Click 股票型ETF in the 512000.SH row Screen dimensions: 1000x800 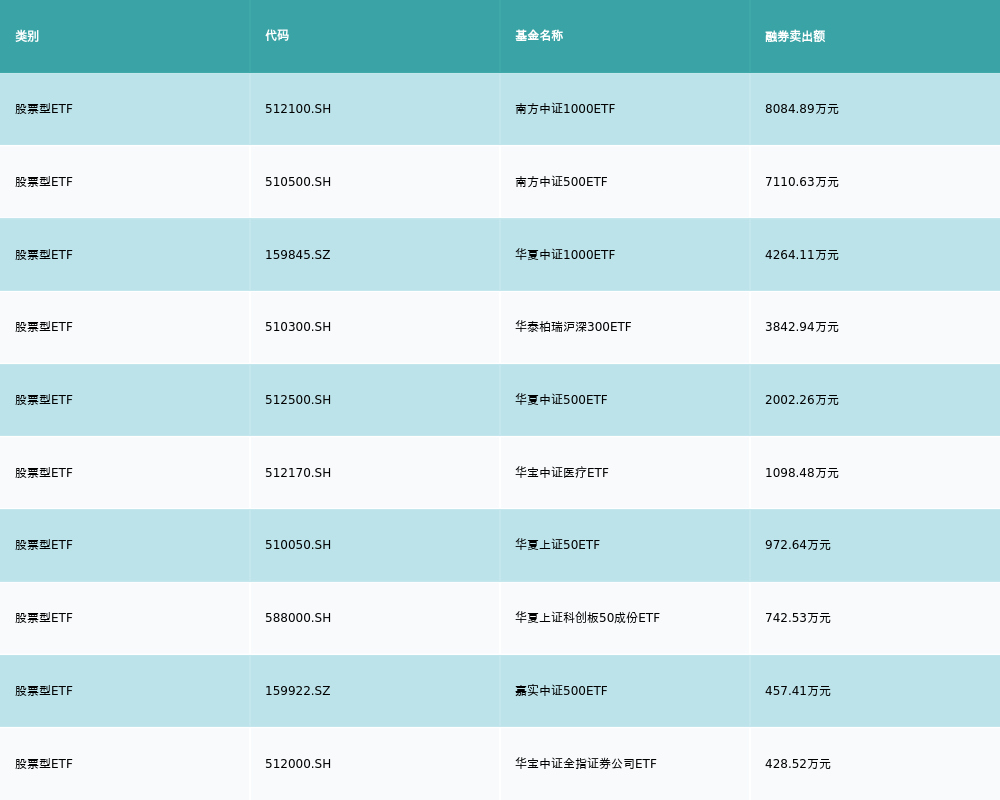click(44, 764)
